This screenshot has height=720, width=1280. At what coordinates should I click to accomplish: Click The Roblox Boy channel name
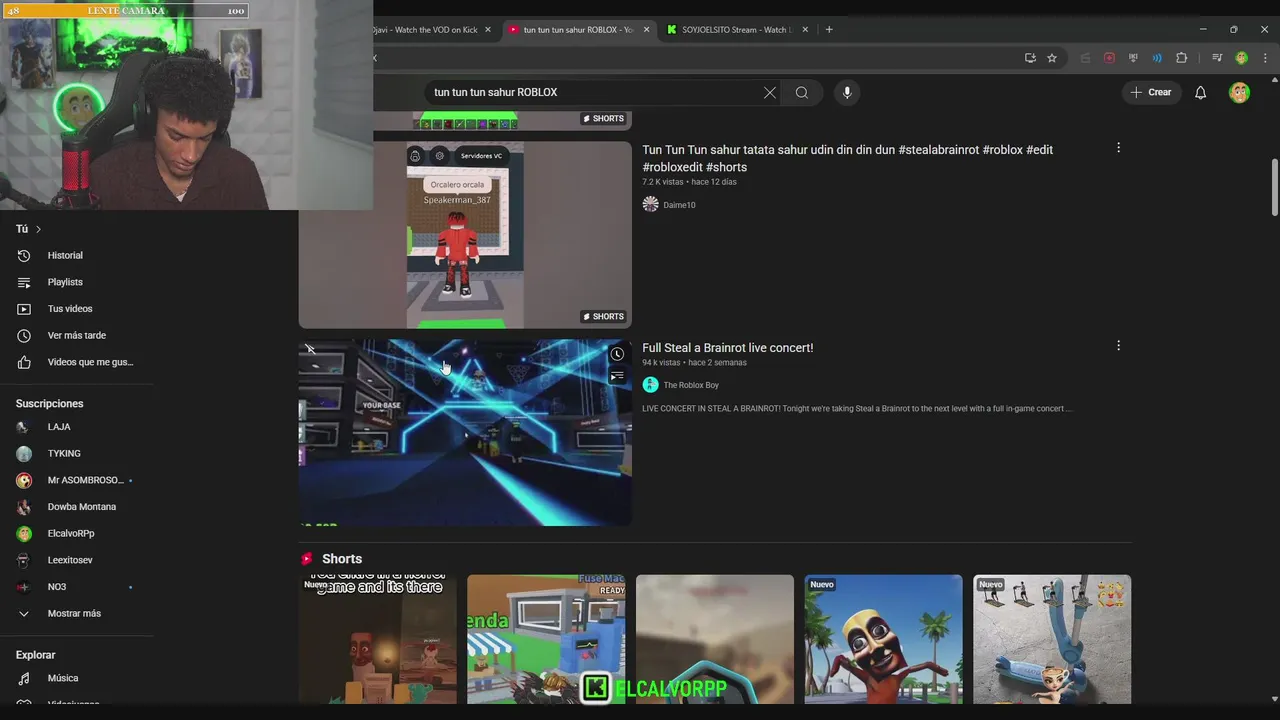point(691,385)
